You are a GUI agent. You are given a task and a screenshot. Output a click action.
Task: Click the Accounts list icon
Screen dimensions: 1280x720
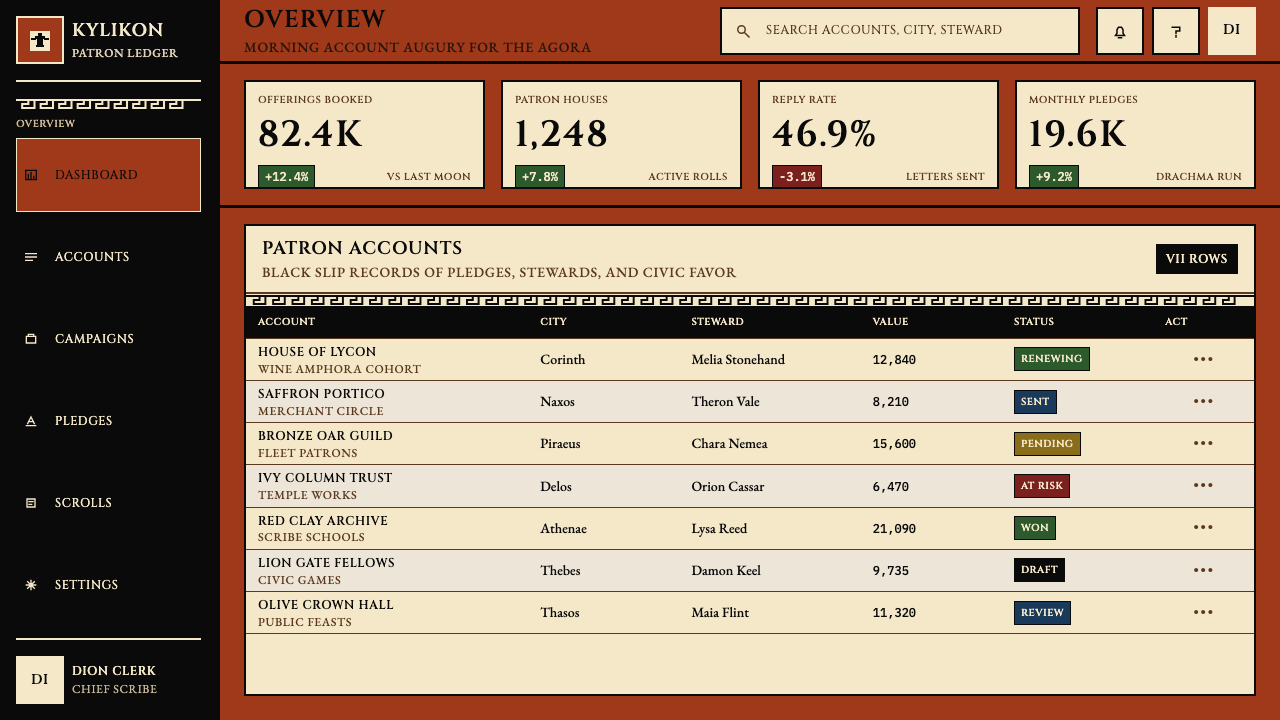coord(31,257)
